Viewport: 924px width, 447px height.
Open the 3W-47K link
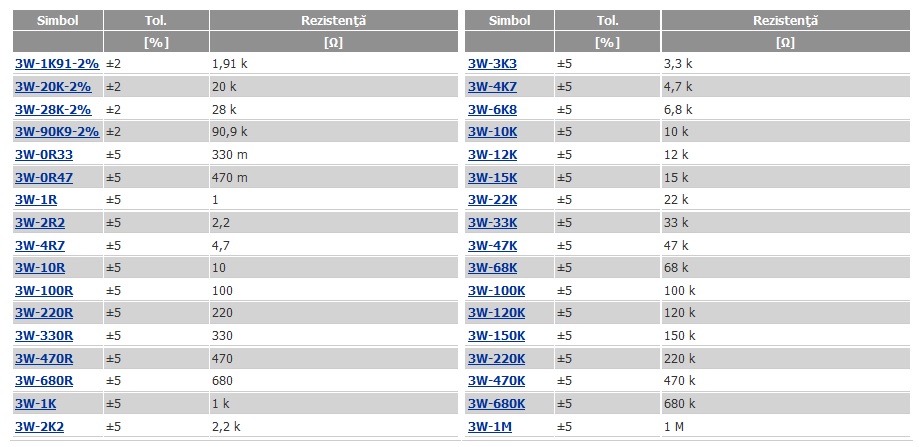(x=493, y=245)
